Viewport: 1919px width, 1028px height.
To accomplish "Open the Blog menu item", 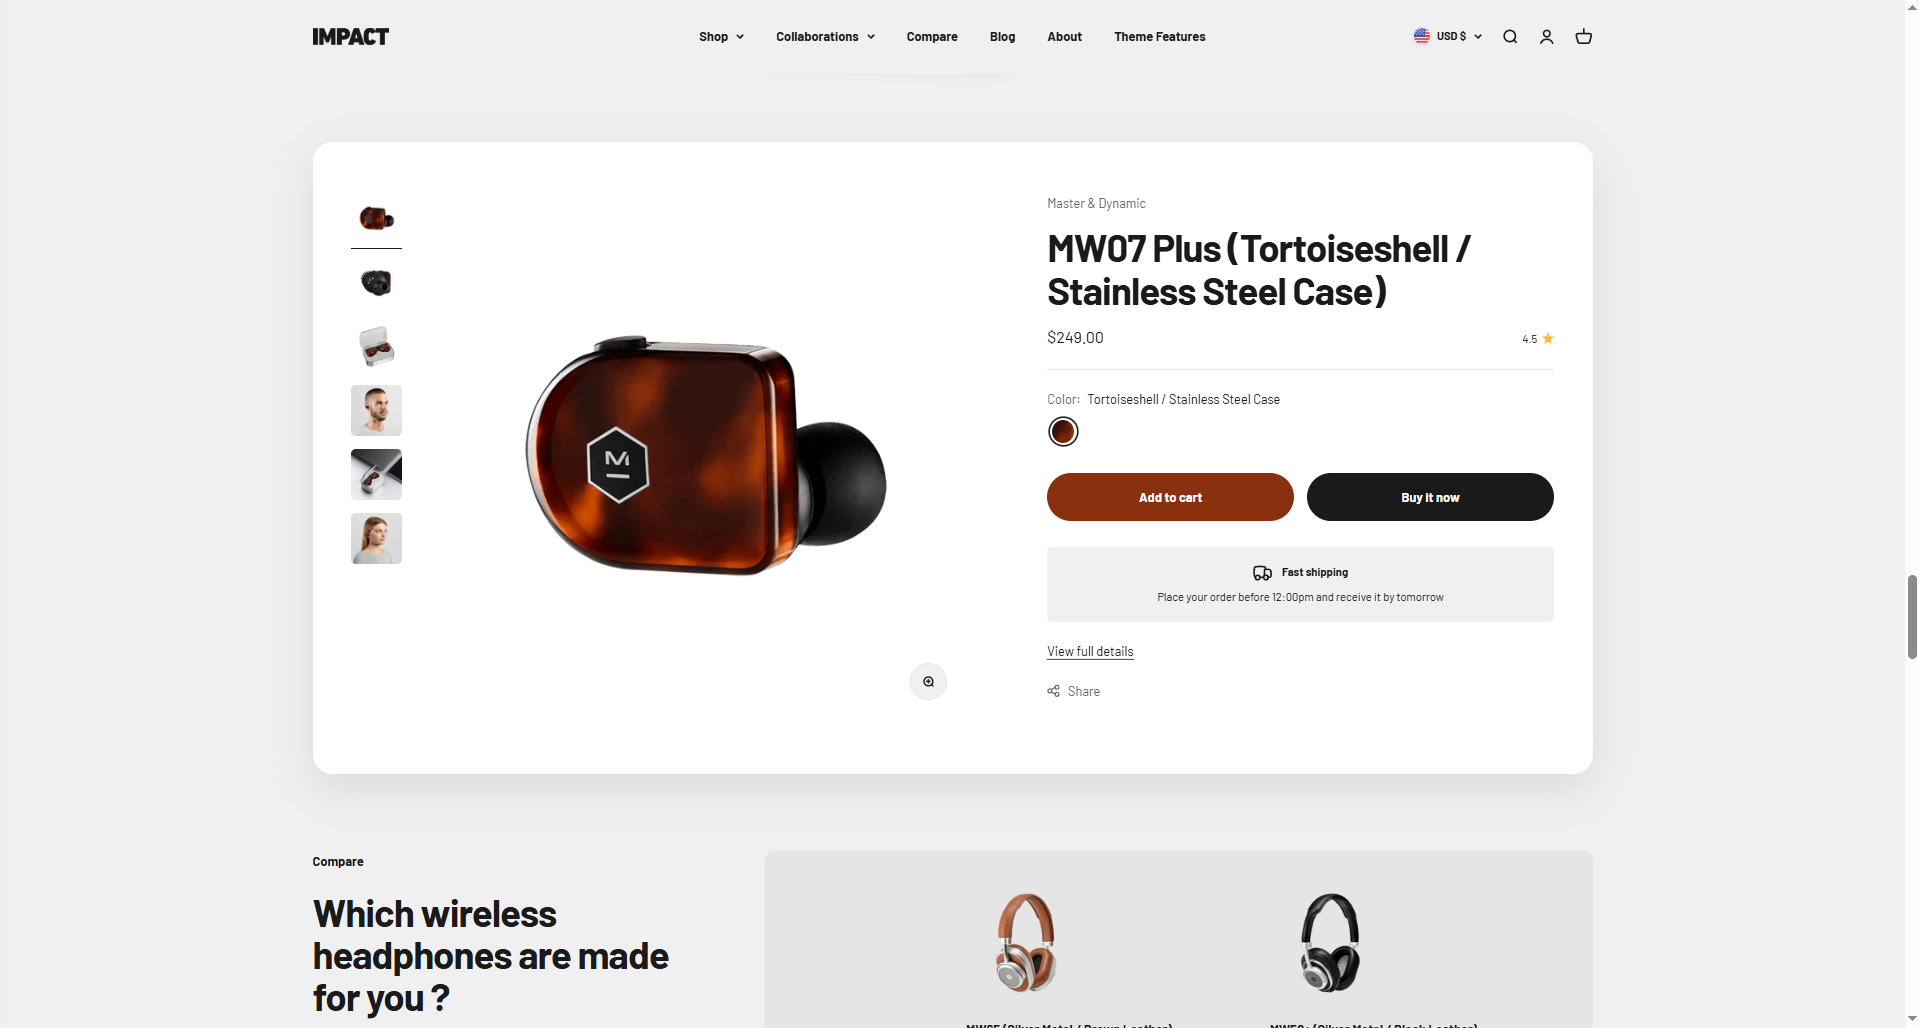I will tap(1002, 37).
